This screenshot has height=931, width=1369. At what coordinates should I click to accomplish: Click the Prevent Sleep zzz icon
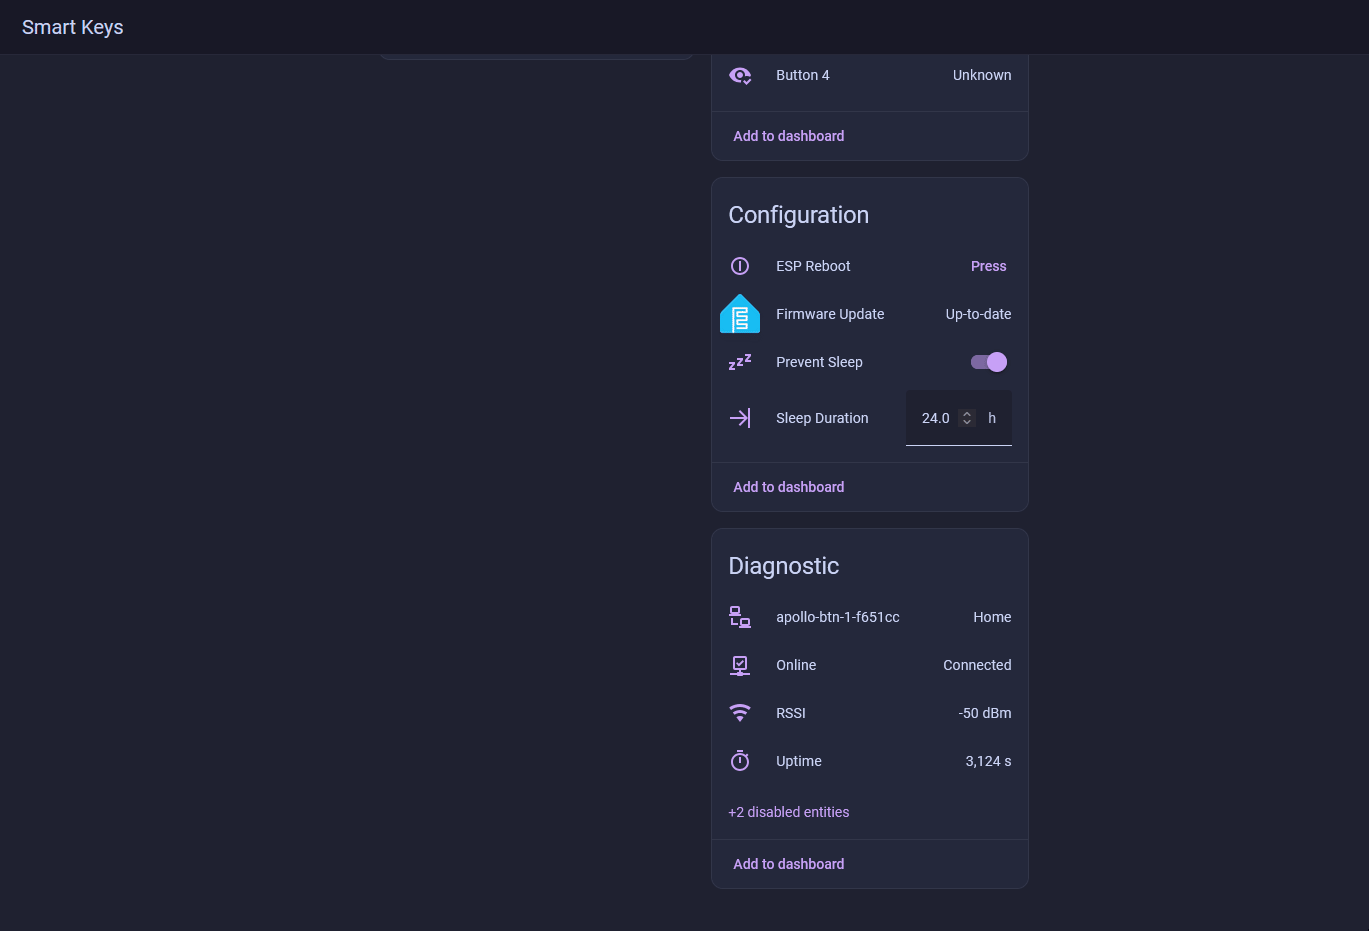click(740, 362)
